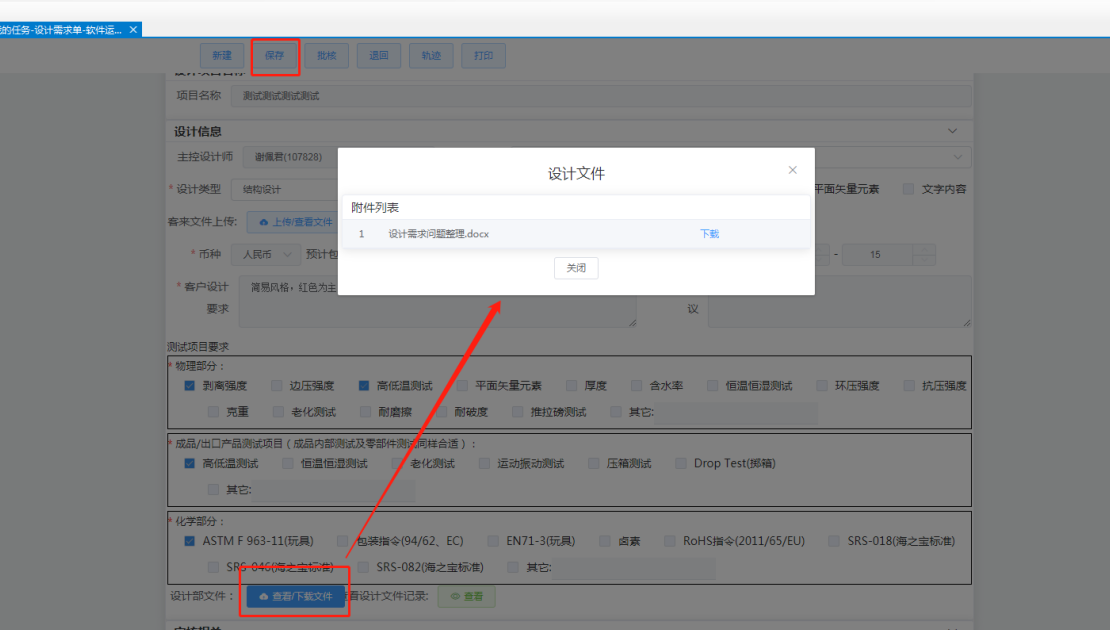Check the RoHS指令(2011/65/EU) checkbox
Viewport: 1110px width, 630px height.
click(670, 542)
